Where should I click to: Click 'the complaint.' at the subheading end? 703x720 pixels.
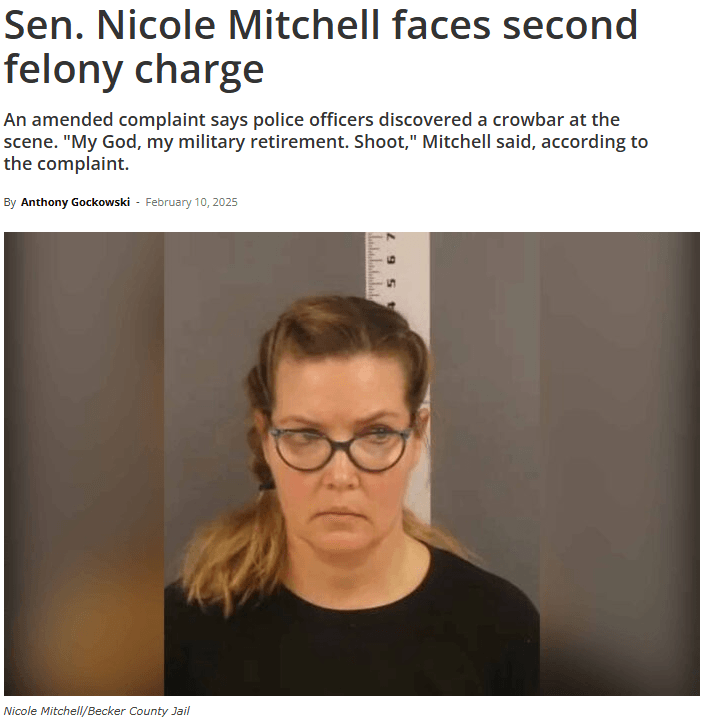click(67, 164)
